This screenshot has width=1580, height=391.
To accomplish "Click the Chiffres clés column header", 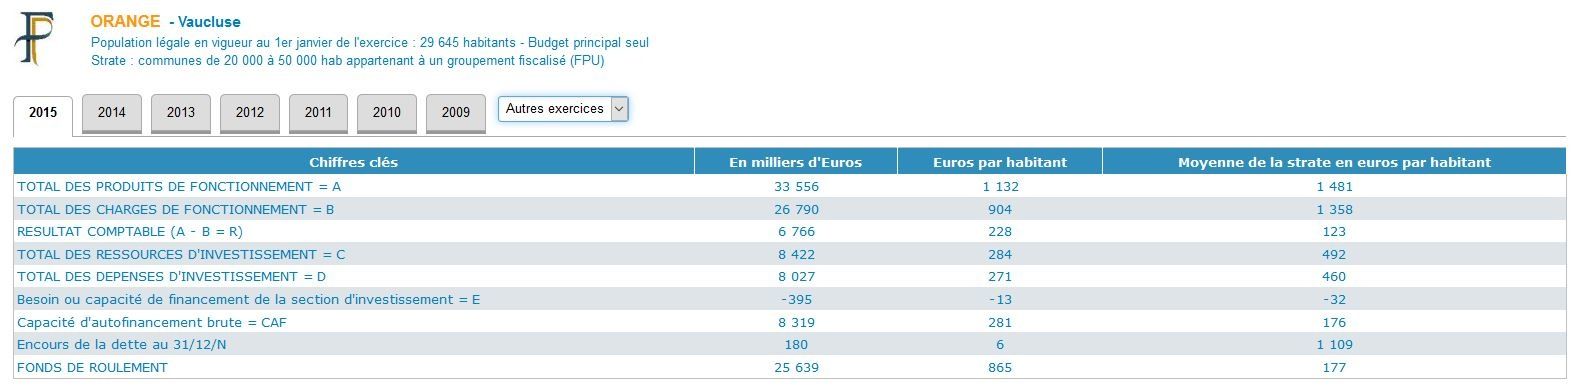I will pos(353,162).
